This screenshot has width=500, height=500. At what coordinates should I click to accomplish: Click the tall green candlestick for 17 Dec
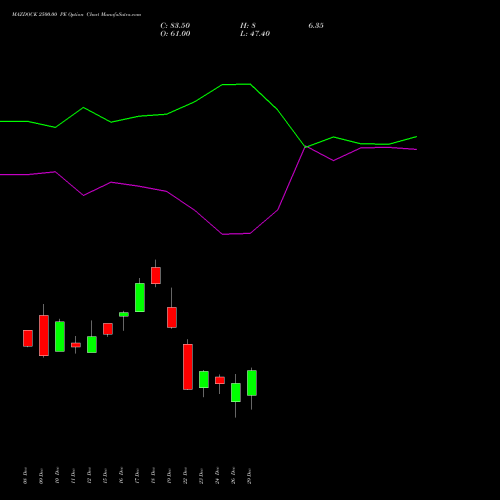pyautogui.click(x=140, y=297)
